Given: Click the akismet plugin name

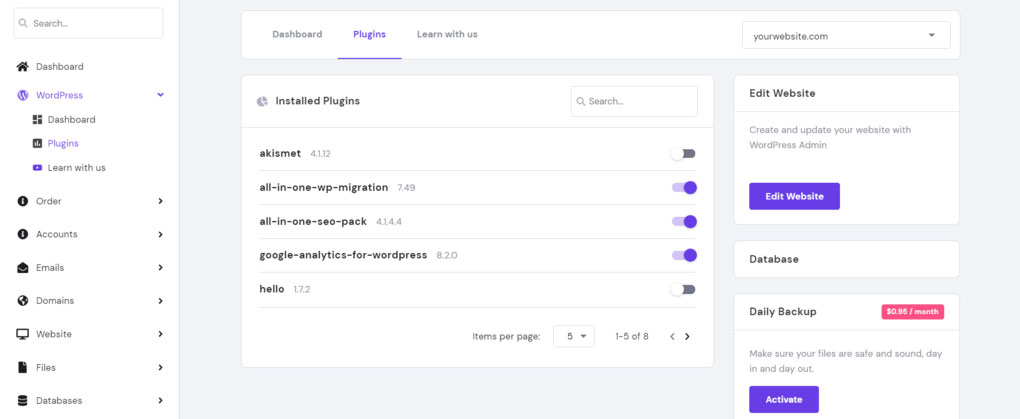Looking at the screenshot, I should (x=280, y=154).
